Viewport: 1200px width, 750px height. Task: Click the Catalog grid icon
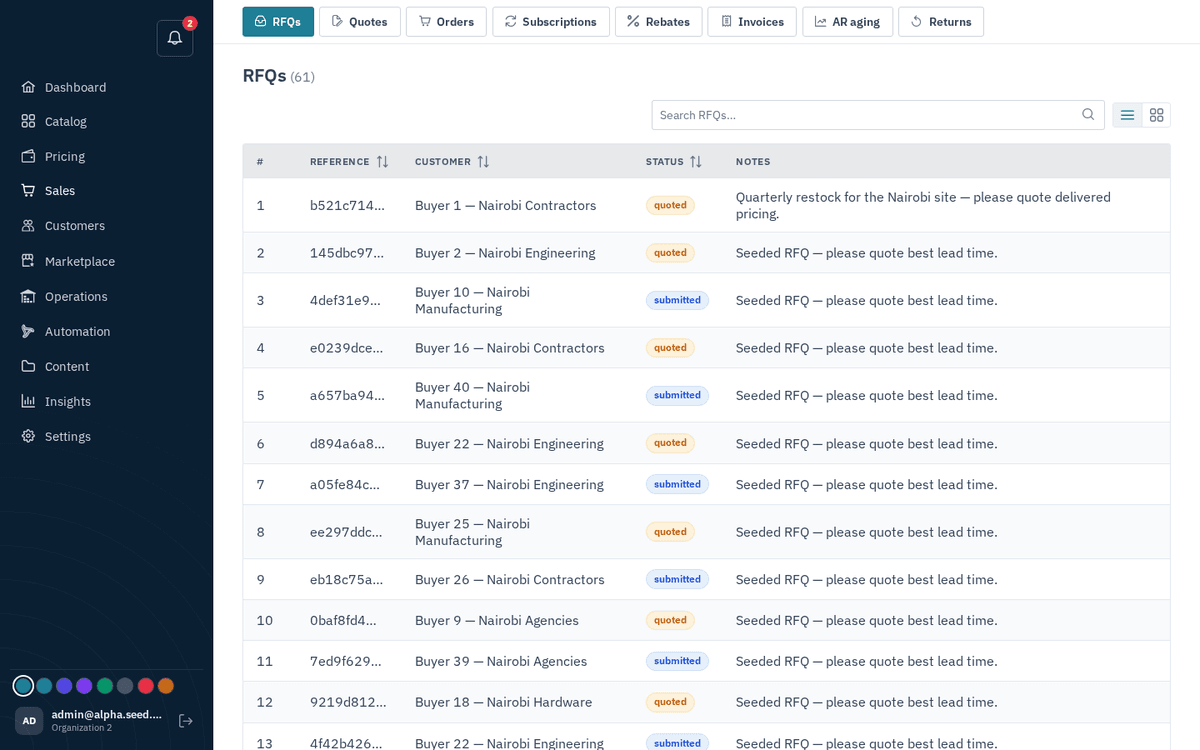pyautogui.click(x=28, y=121)
